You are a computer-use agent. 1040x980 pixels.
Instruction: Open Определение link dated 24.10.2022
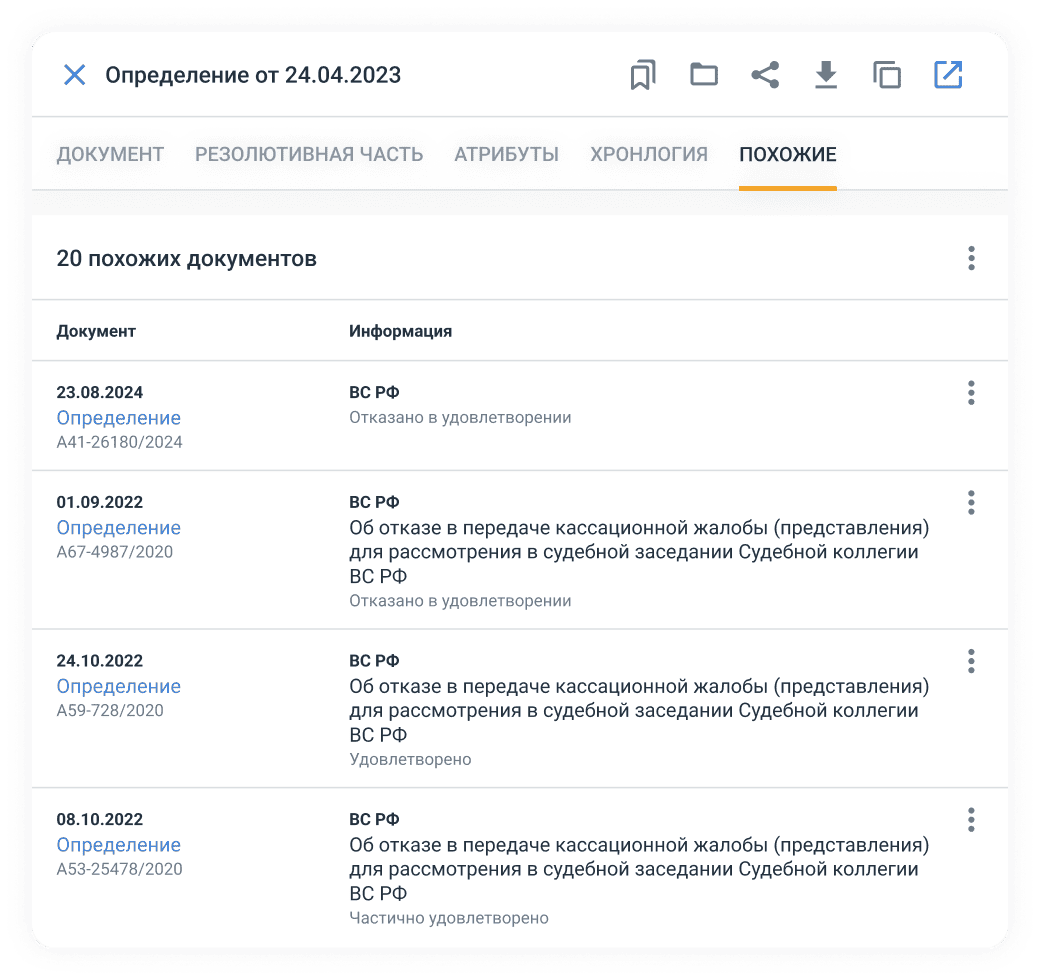pyautogui.click(x=118, y=687)
